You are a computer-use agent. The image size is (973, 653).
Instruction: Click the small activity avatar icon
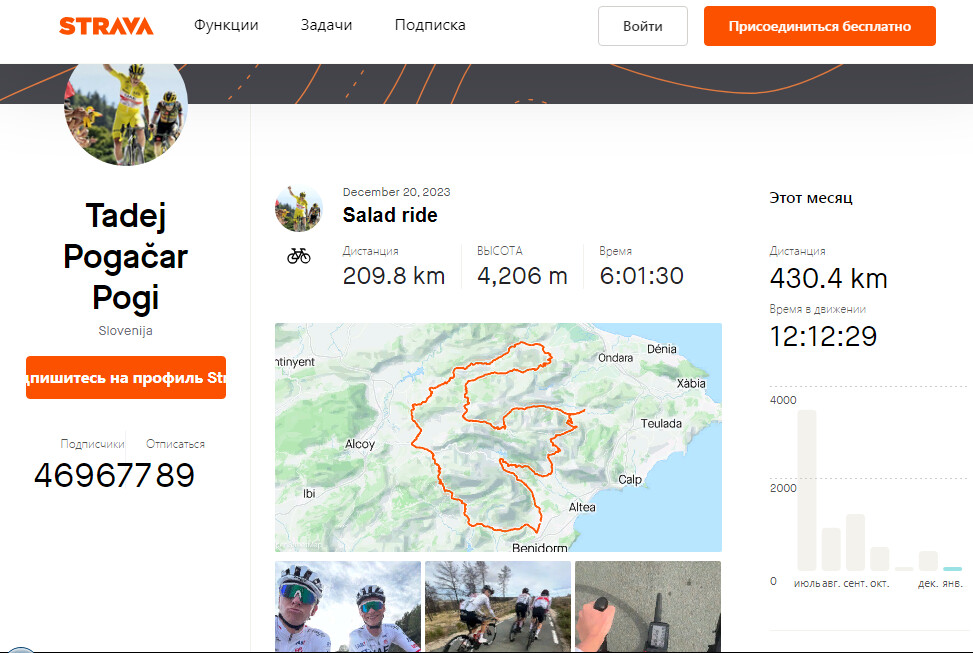(298, 208)
